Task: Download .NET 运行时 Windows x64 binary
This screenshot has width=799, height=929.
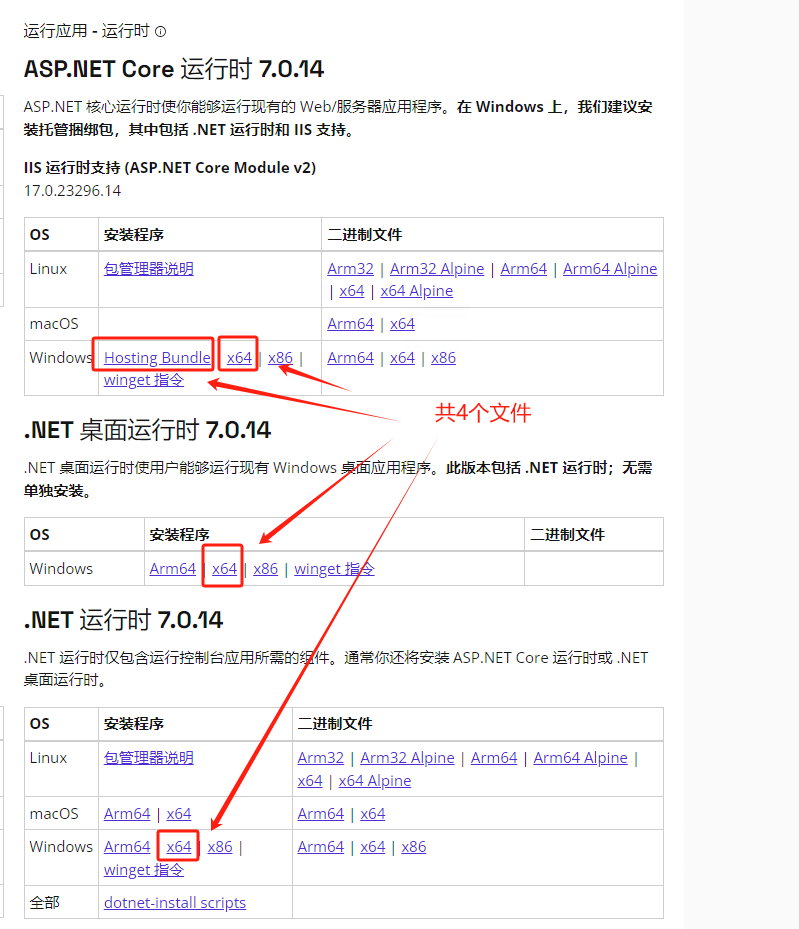Action: [x=373, y=847]
